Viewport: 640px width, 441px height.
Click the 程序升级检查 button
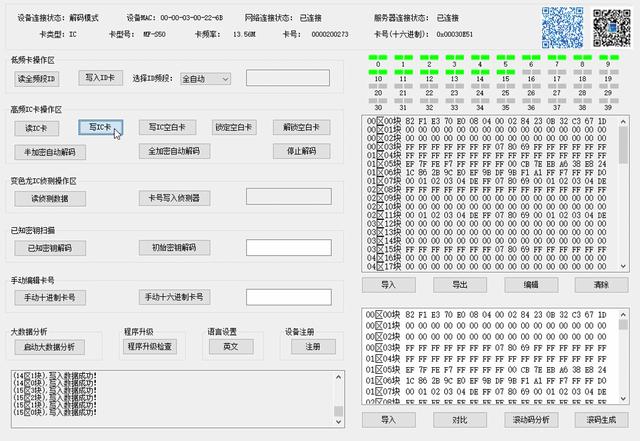click(x=149, y=347)
